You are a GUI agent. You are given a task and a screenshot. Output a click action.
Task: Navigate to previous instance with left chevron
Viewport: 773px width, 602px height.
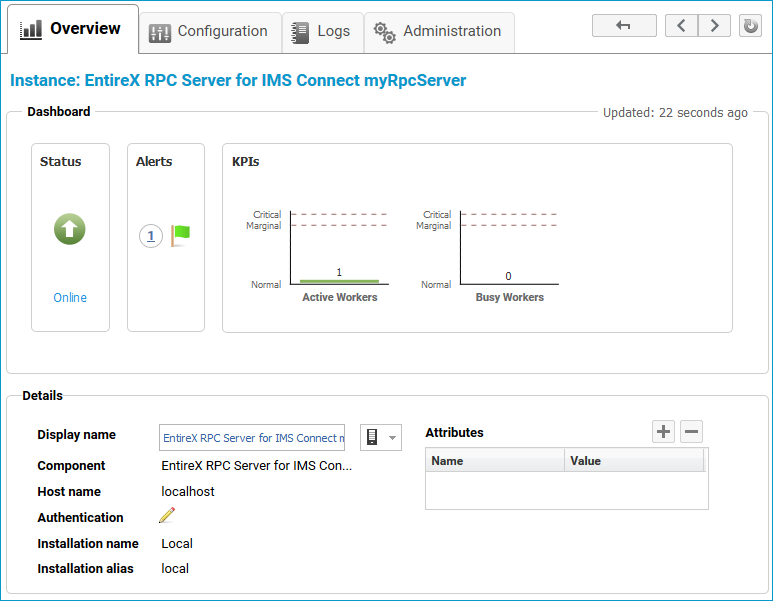681,26
